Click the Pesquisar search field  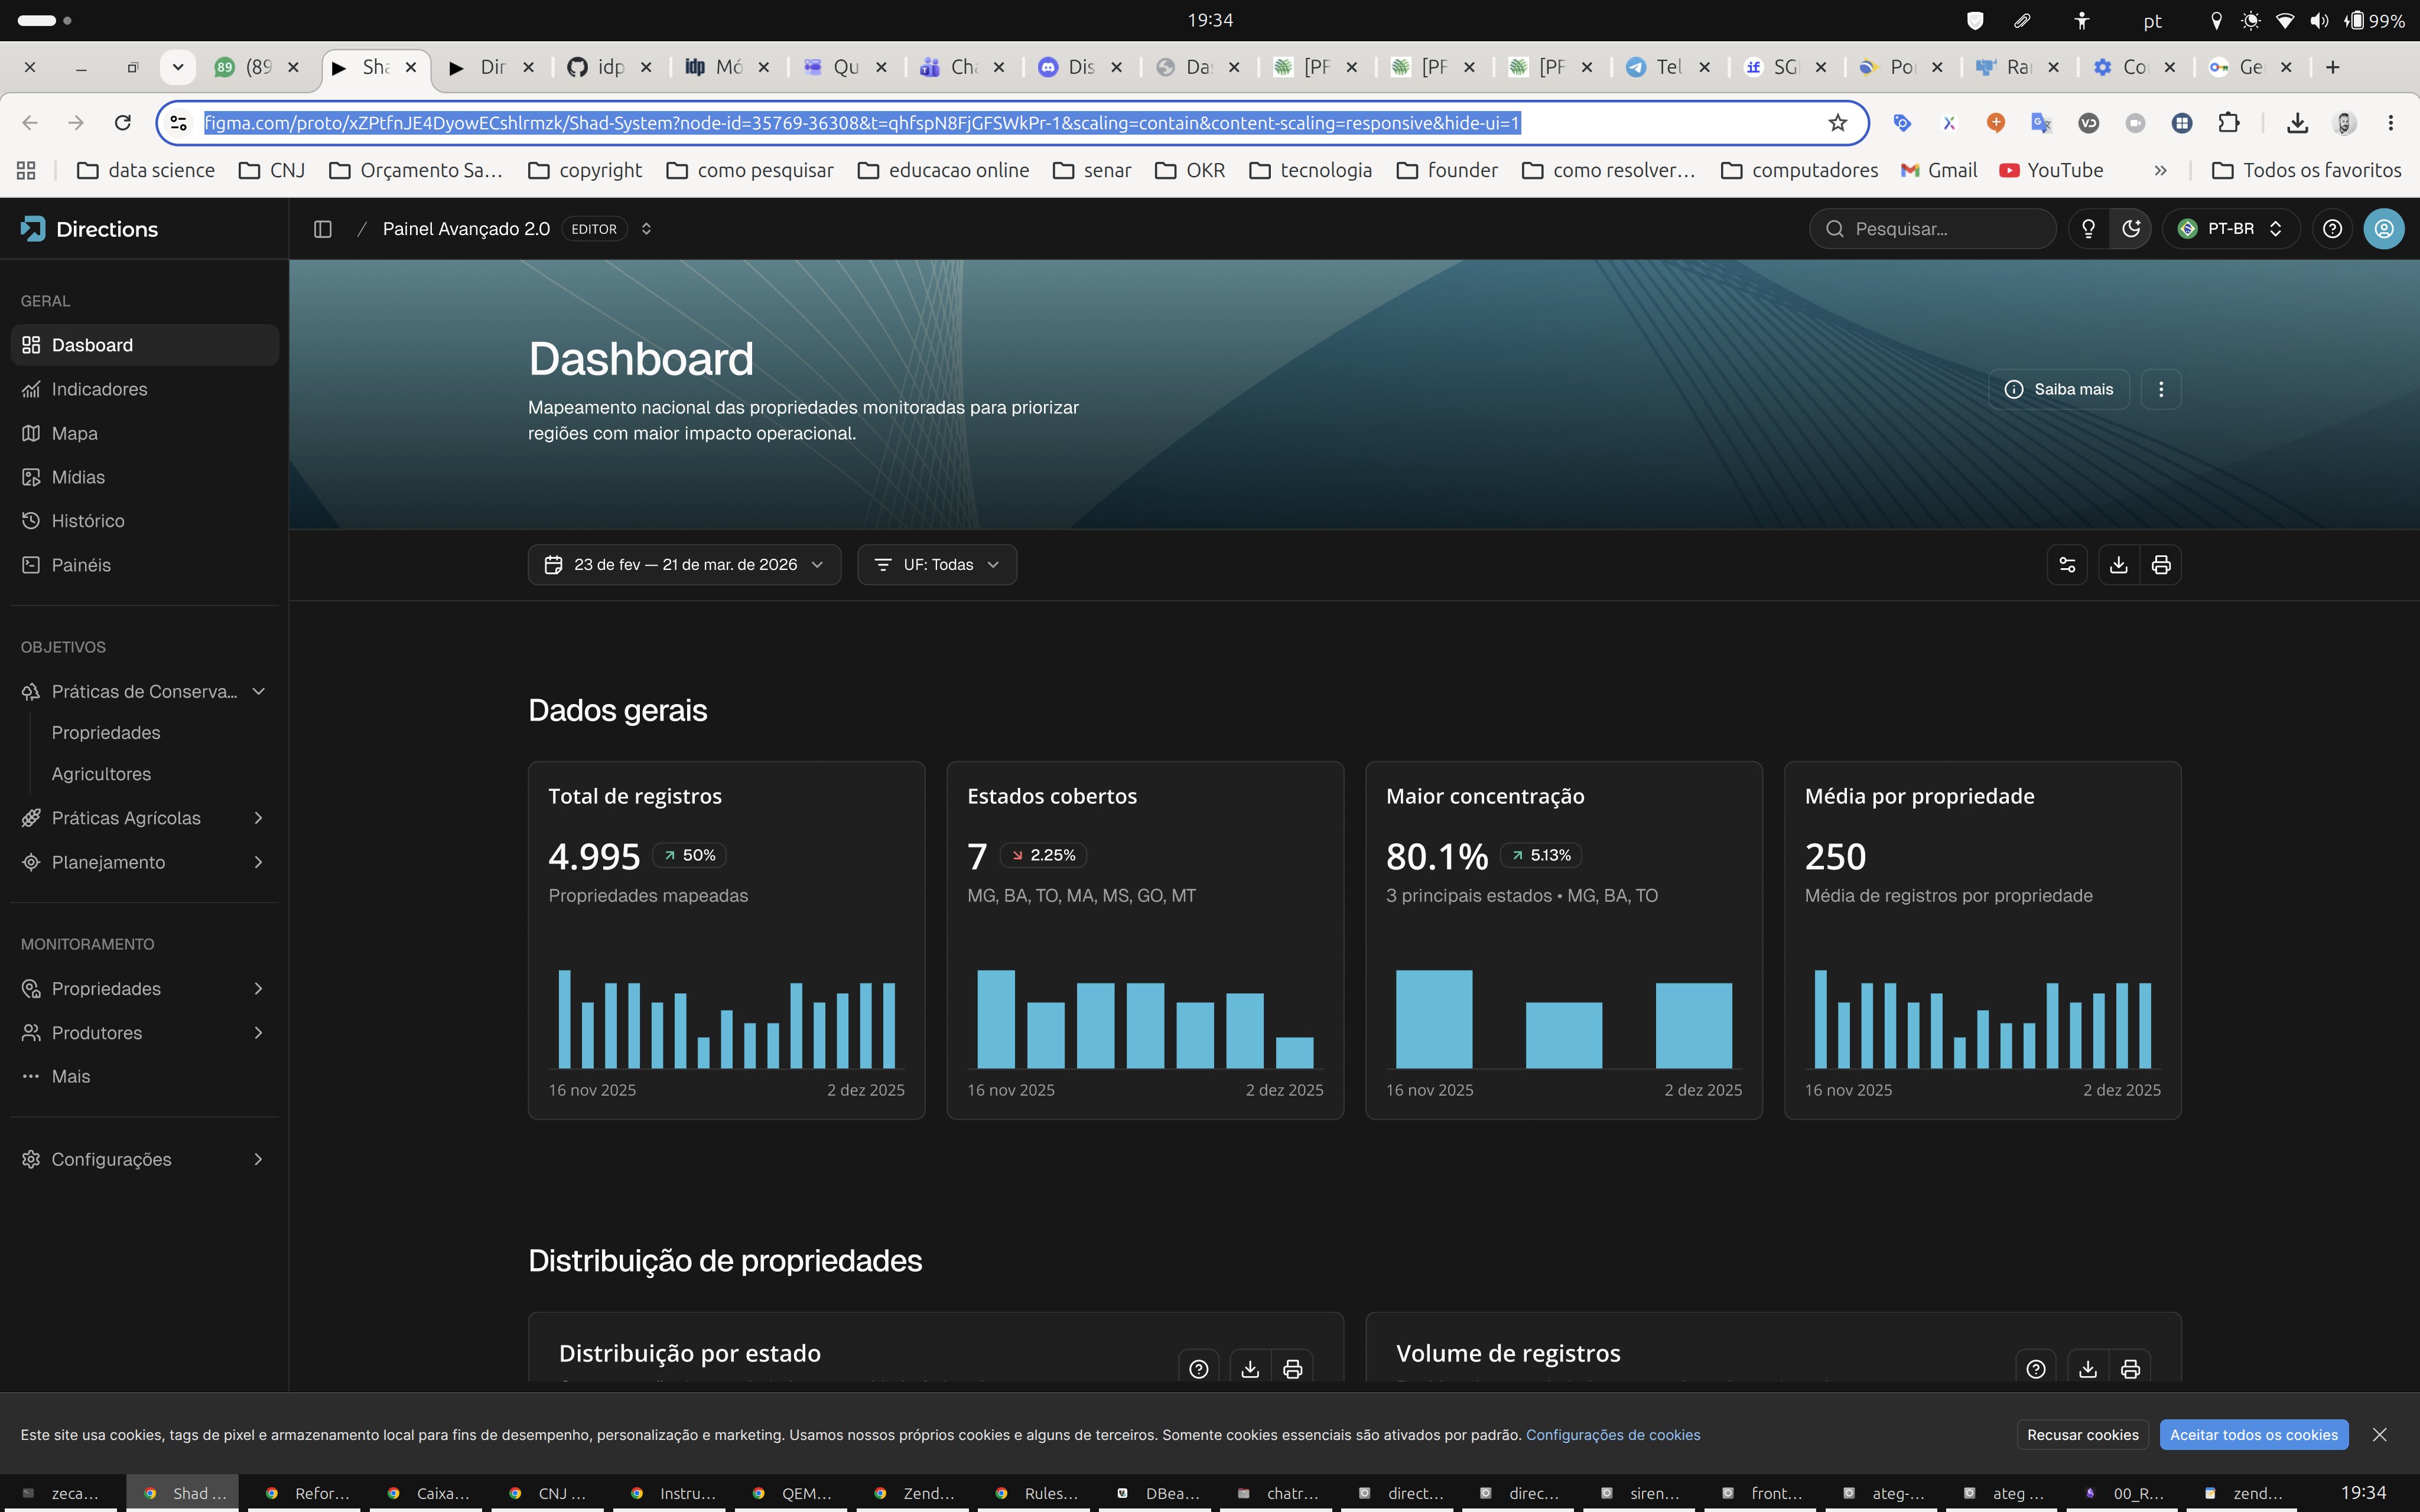click(x=1932, y=229)
